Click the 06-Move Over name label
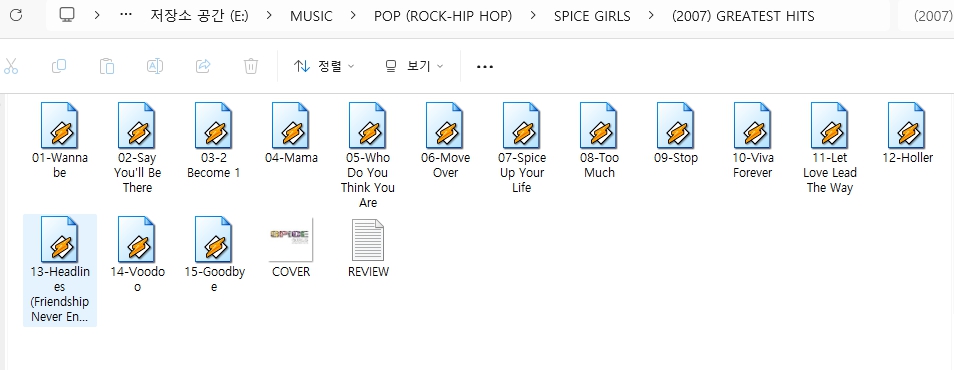954x370 pixels. point(445,165)
